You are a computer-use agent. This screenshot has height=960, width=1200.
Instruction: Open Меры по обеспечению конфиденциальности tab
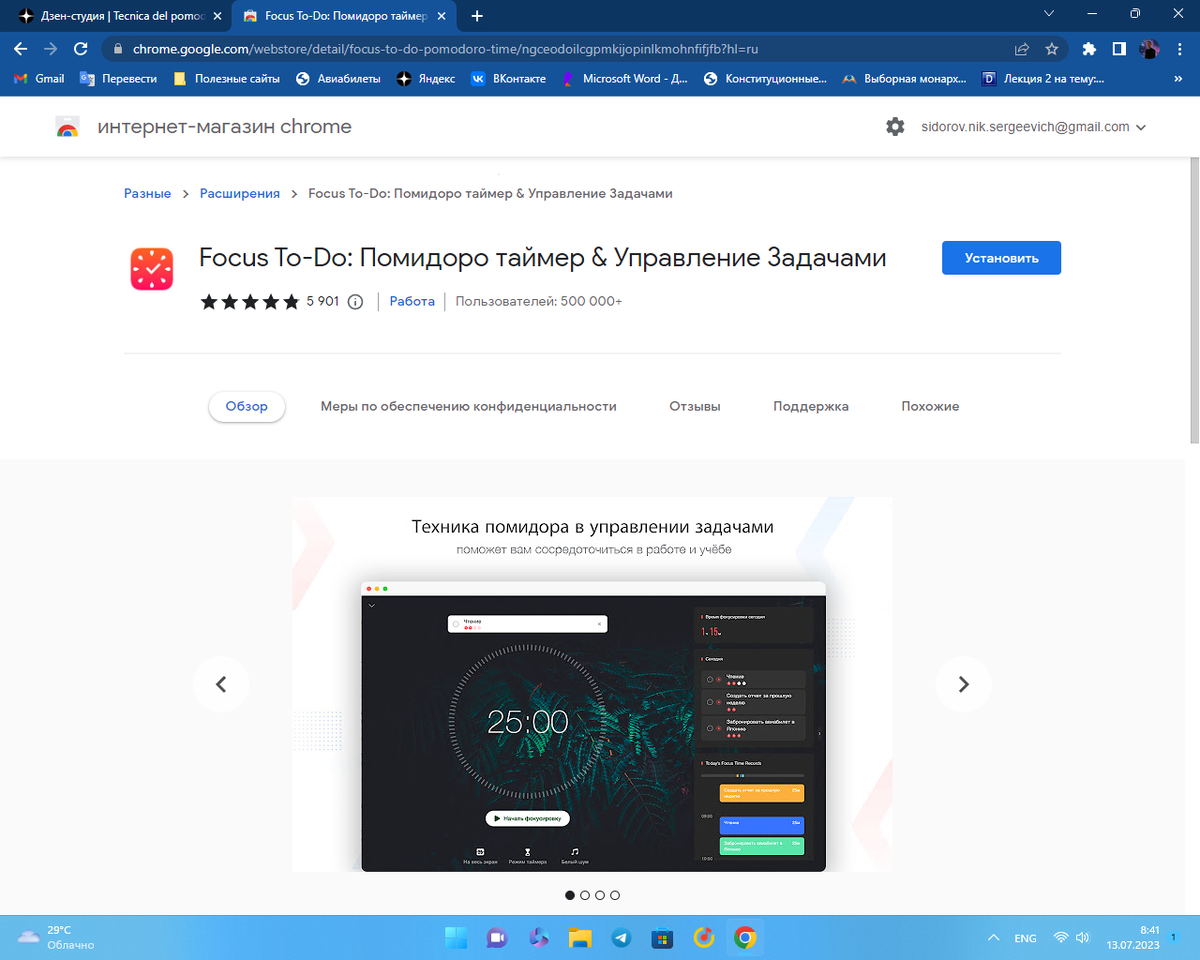468,406
